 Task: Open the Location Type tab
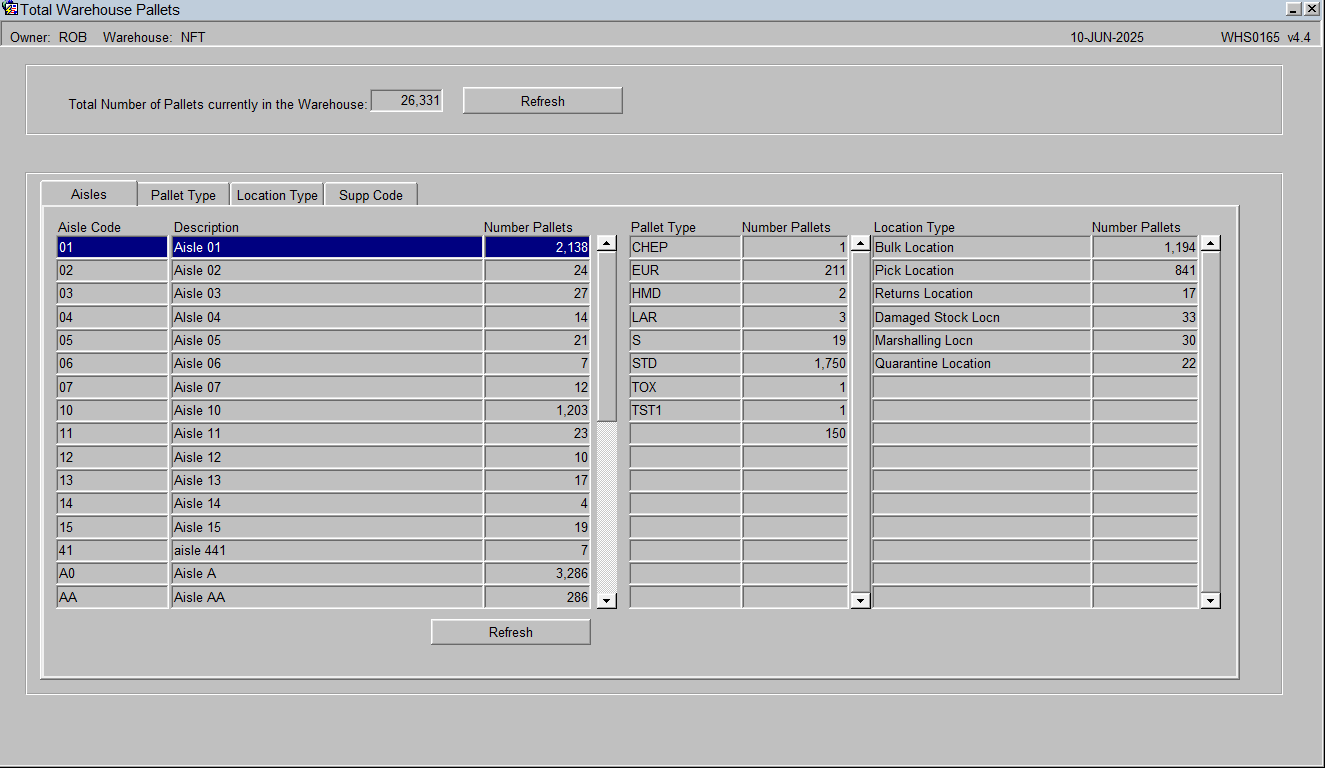coord(277,195)
